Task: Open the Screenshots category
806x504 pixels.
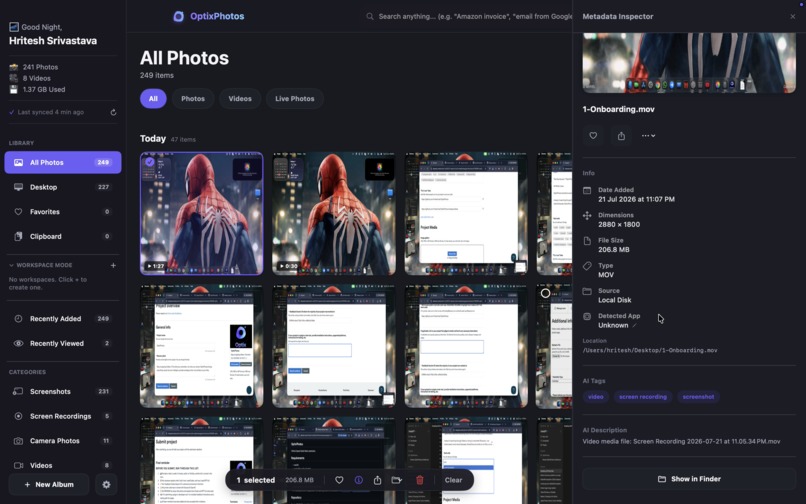Action: (x=63, y=392)
